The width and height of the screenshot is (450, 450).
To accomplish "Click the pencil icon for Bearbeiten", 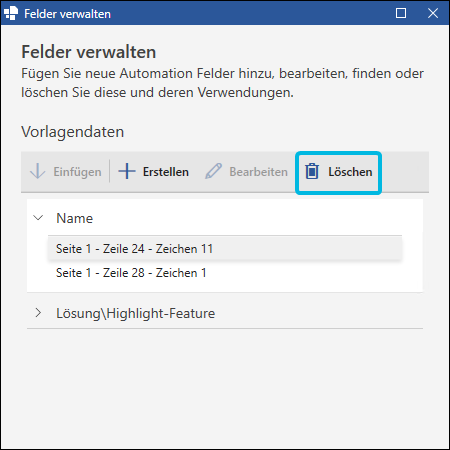I will click(x=213, y=171).
